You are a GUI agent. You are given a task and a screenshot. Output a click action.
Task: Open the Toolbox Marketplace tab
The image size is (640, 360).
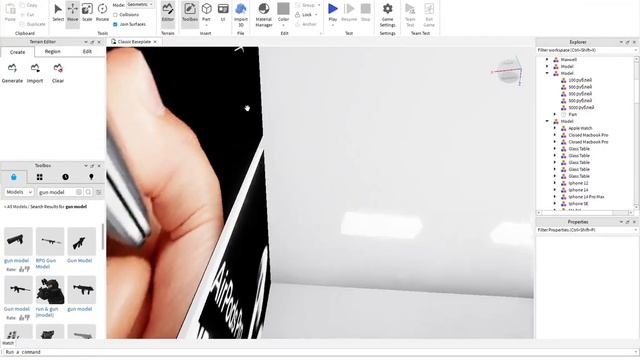(13, 177)
